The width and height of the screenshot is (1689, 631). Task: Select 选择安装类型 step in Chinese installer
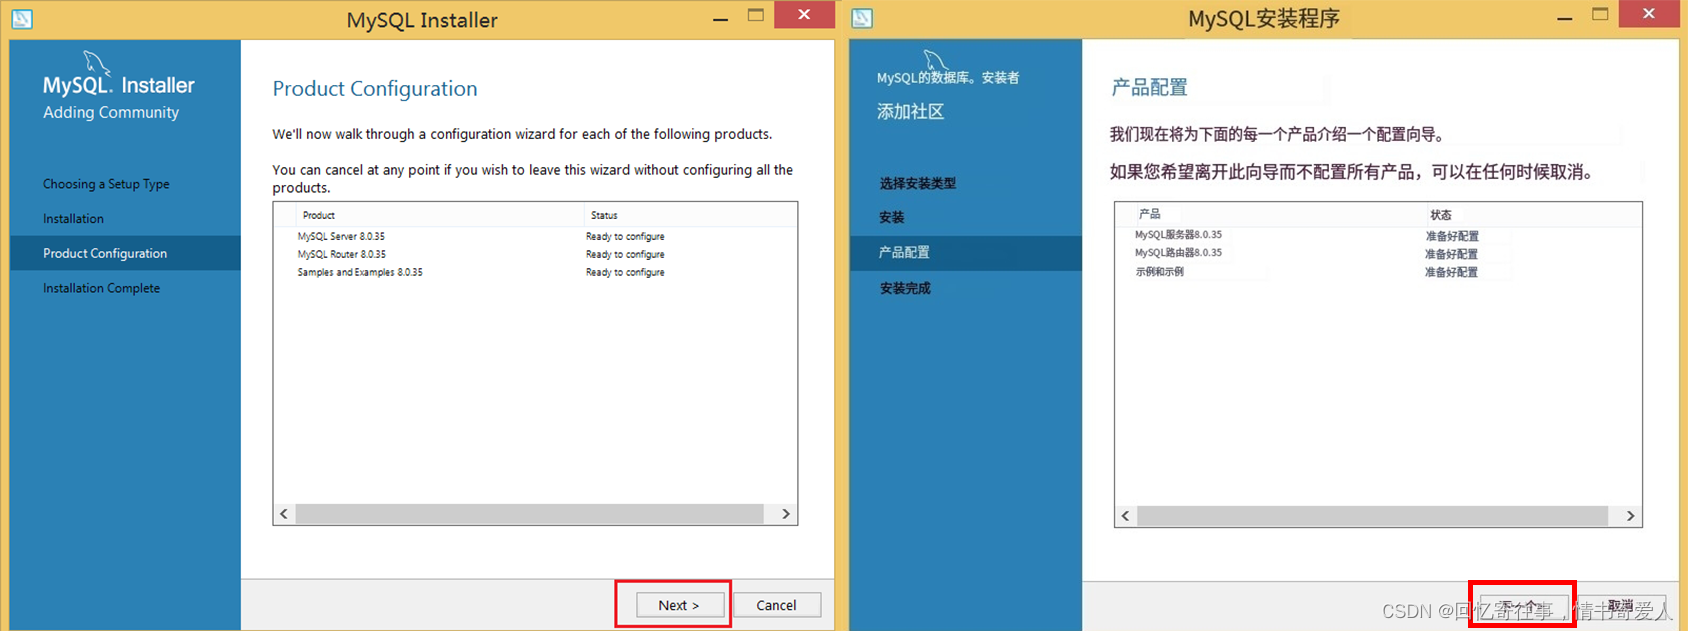(918, 183)
